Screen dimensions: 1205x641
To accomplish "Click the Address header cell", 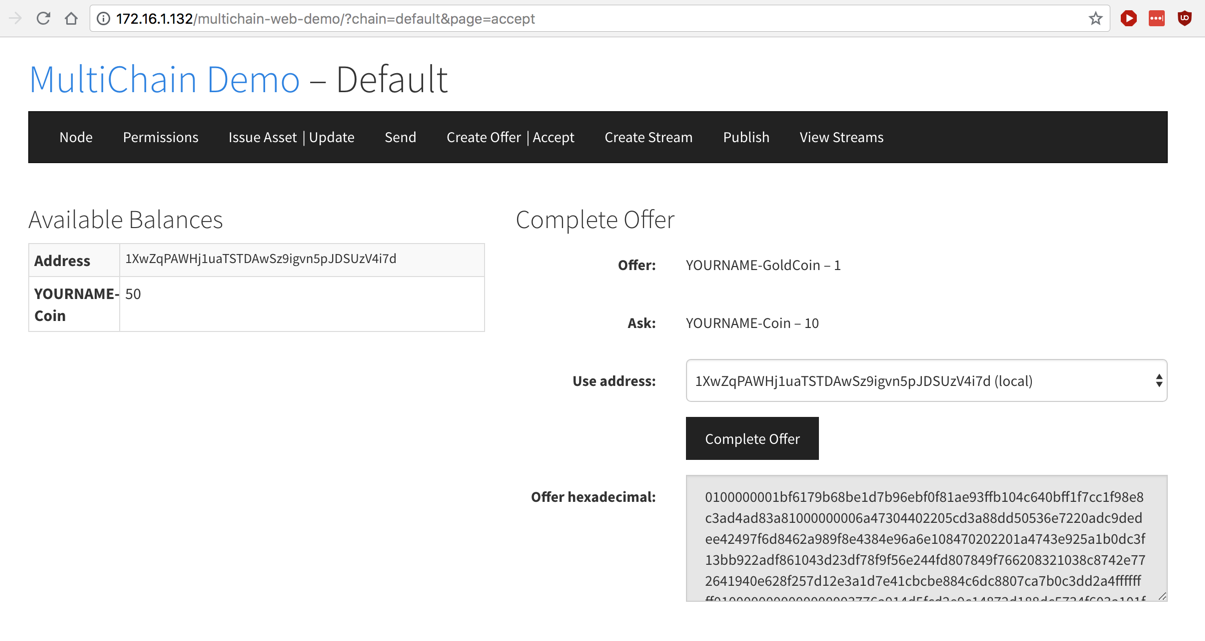I will [x=74, y=260].
